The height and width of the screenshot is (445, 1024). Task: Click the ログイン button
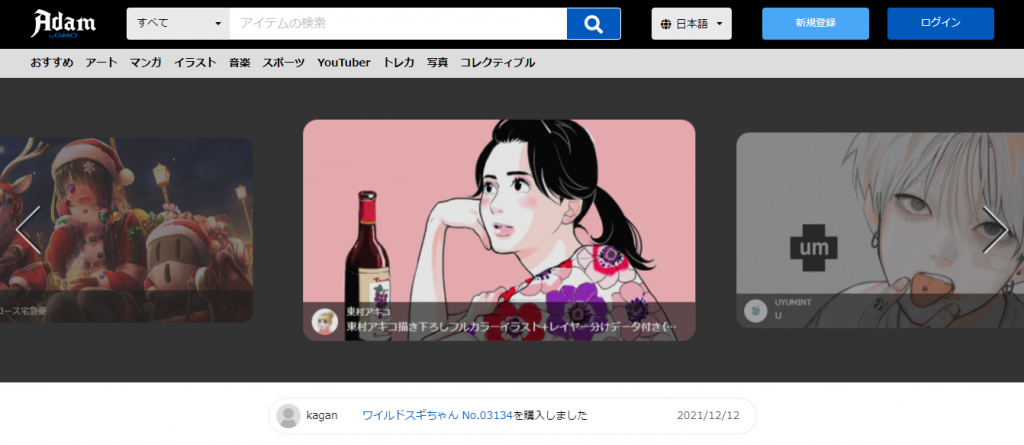[940, 23]
